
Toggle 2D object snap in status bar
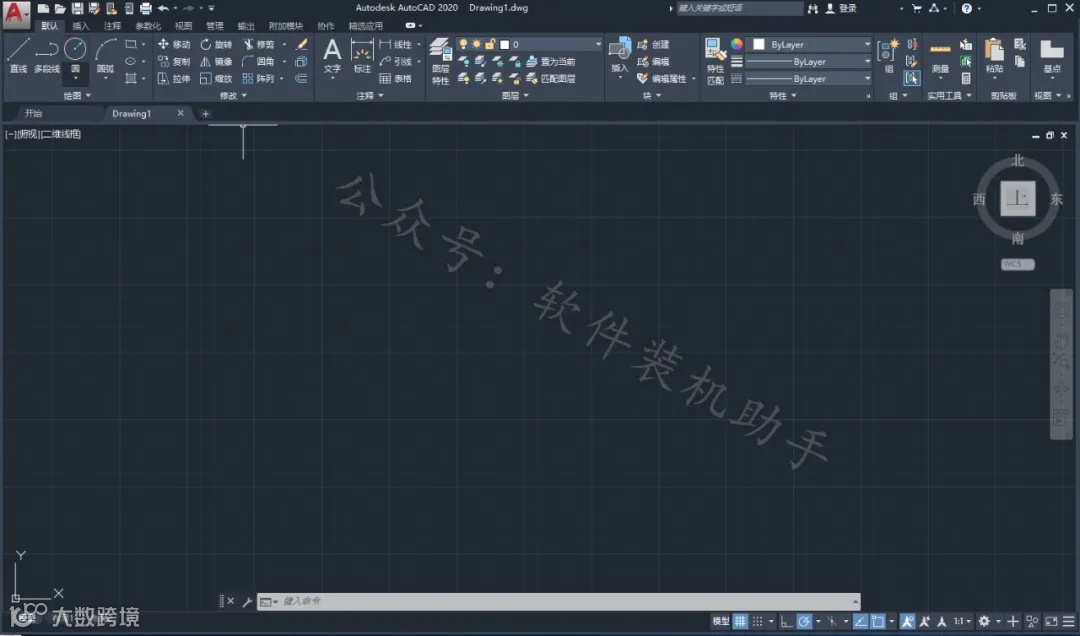tap(878, 621)
